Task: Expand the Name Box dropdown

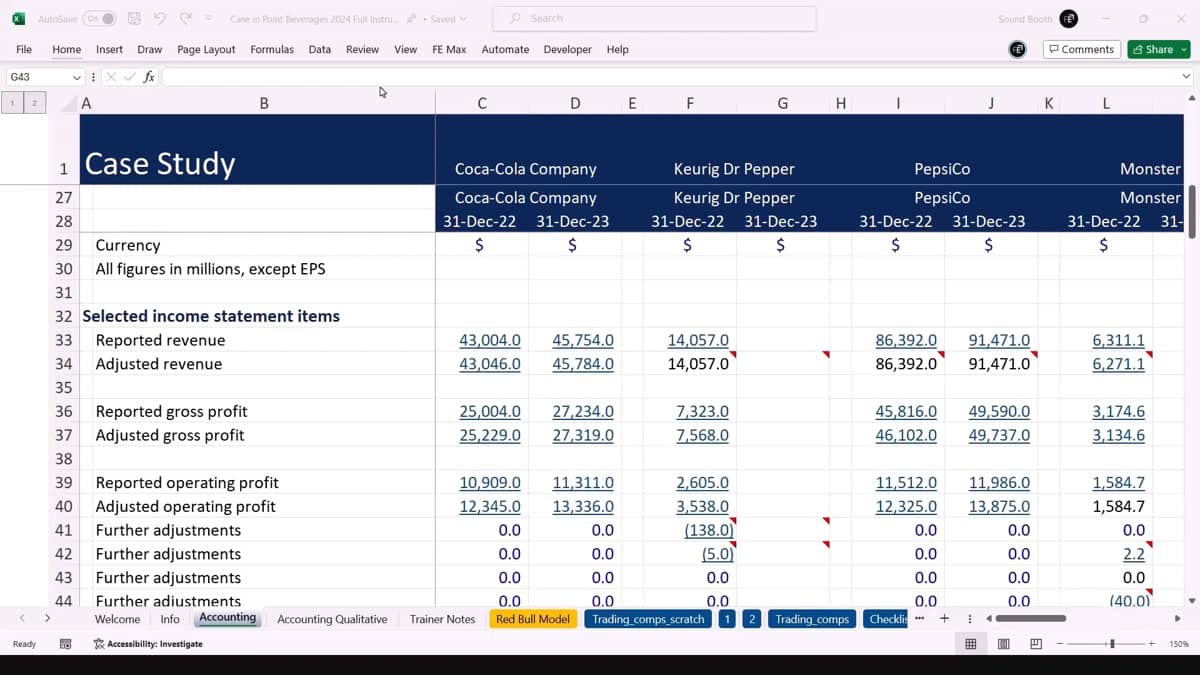Action: (x=76, y=77)
